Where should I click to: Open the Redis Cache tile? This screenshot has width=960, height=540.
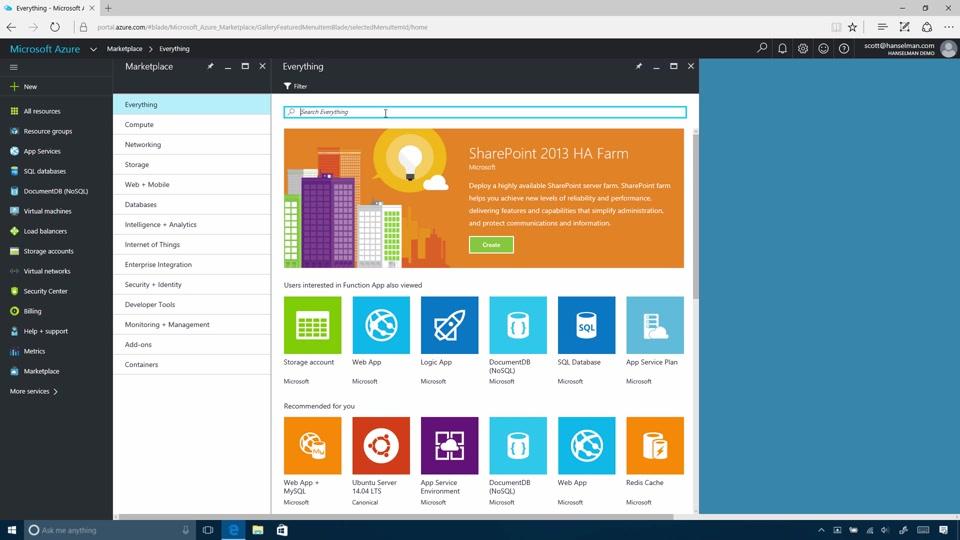[655, 446]
